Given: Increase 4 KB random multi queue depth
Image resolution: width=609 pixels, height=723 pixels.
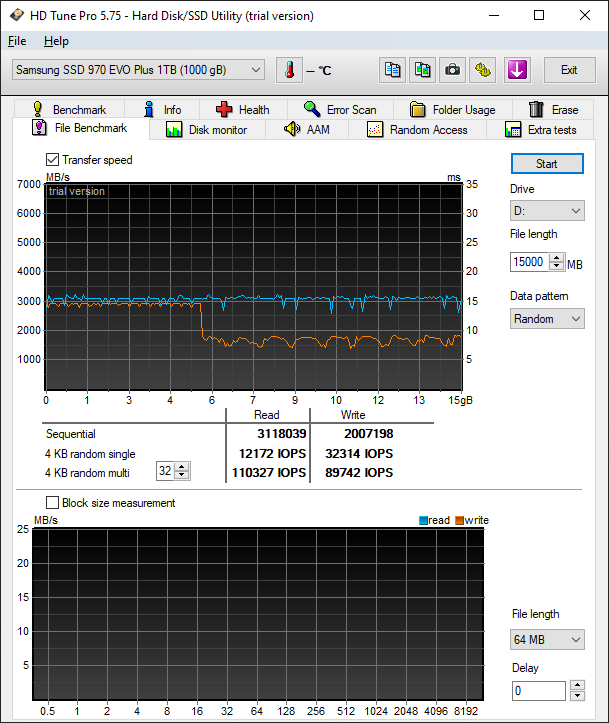Looking at the screenshot, I should tap(182, 467).
